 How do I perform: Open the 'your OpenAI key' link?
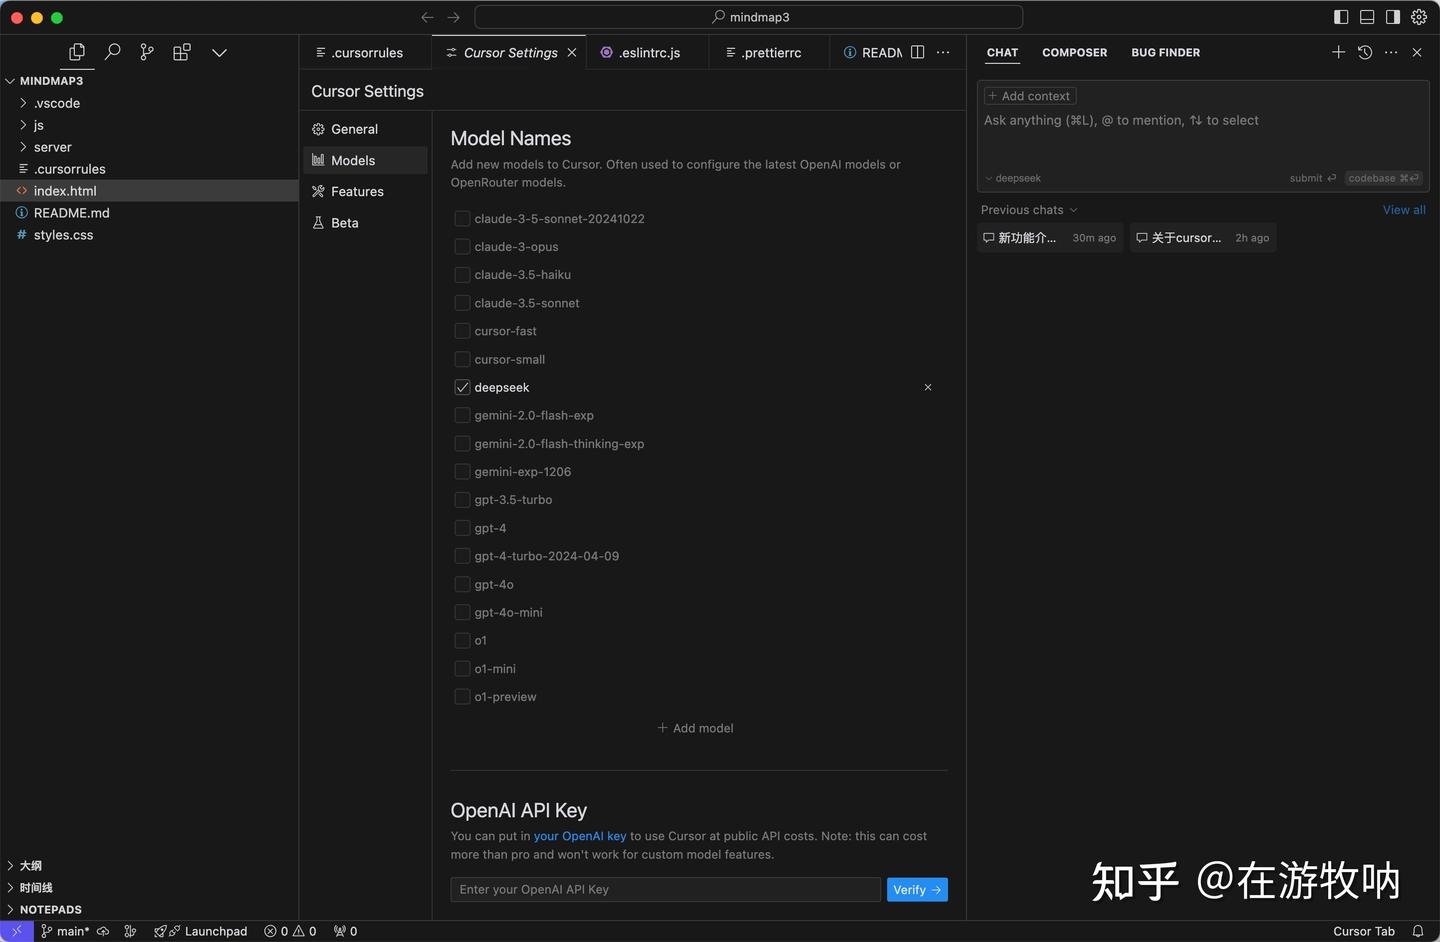pos(579,835)
